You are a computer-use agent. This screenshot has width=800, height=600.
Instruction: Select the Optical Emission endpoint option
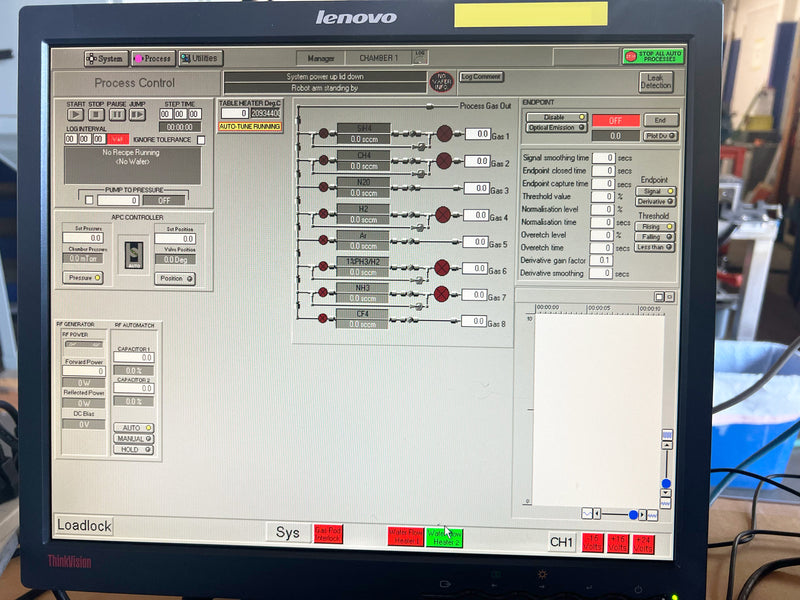tap(557, 128)
